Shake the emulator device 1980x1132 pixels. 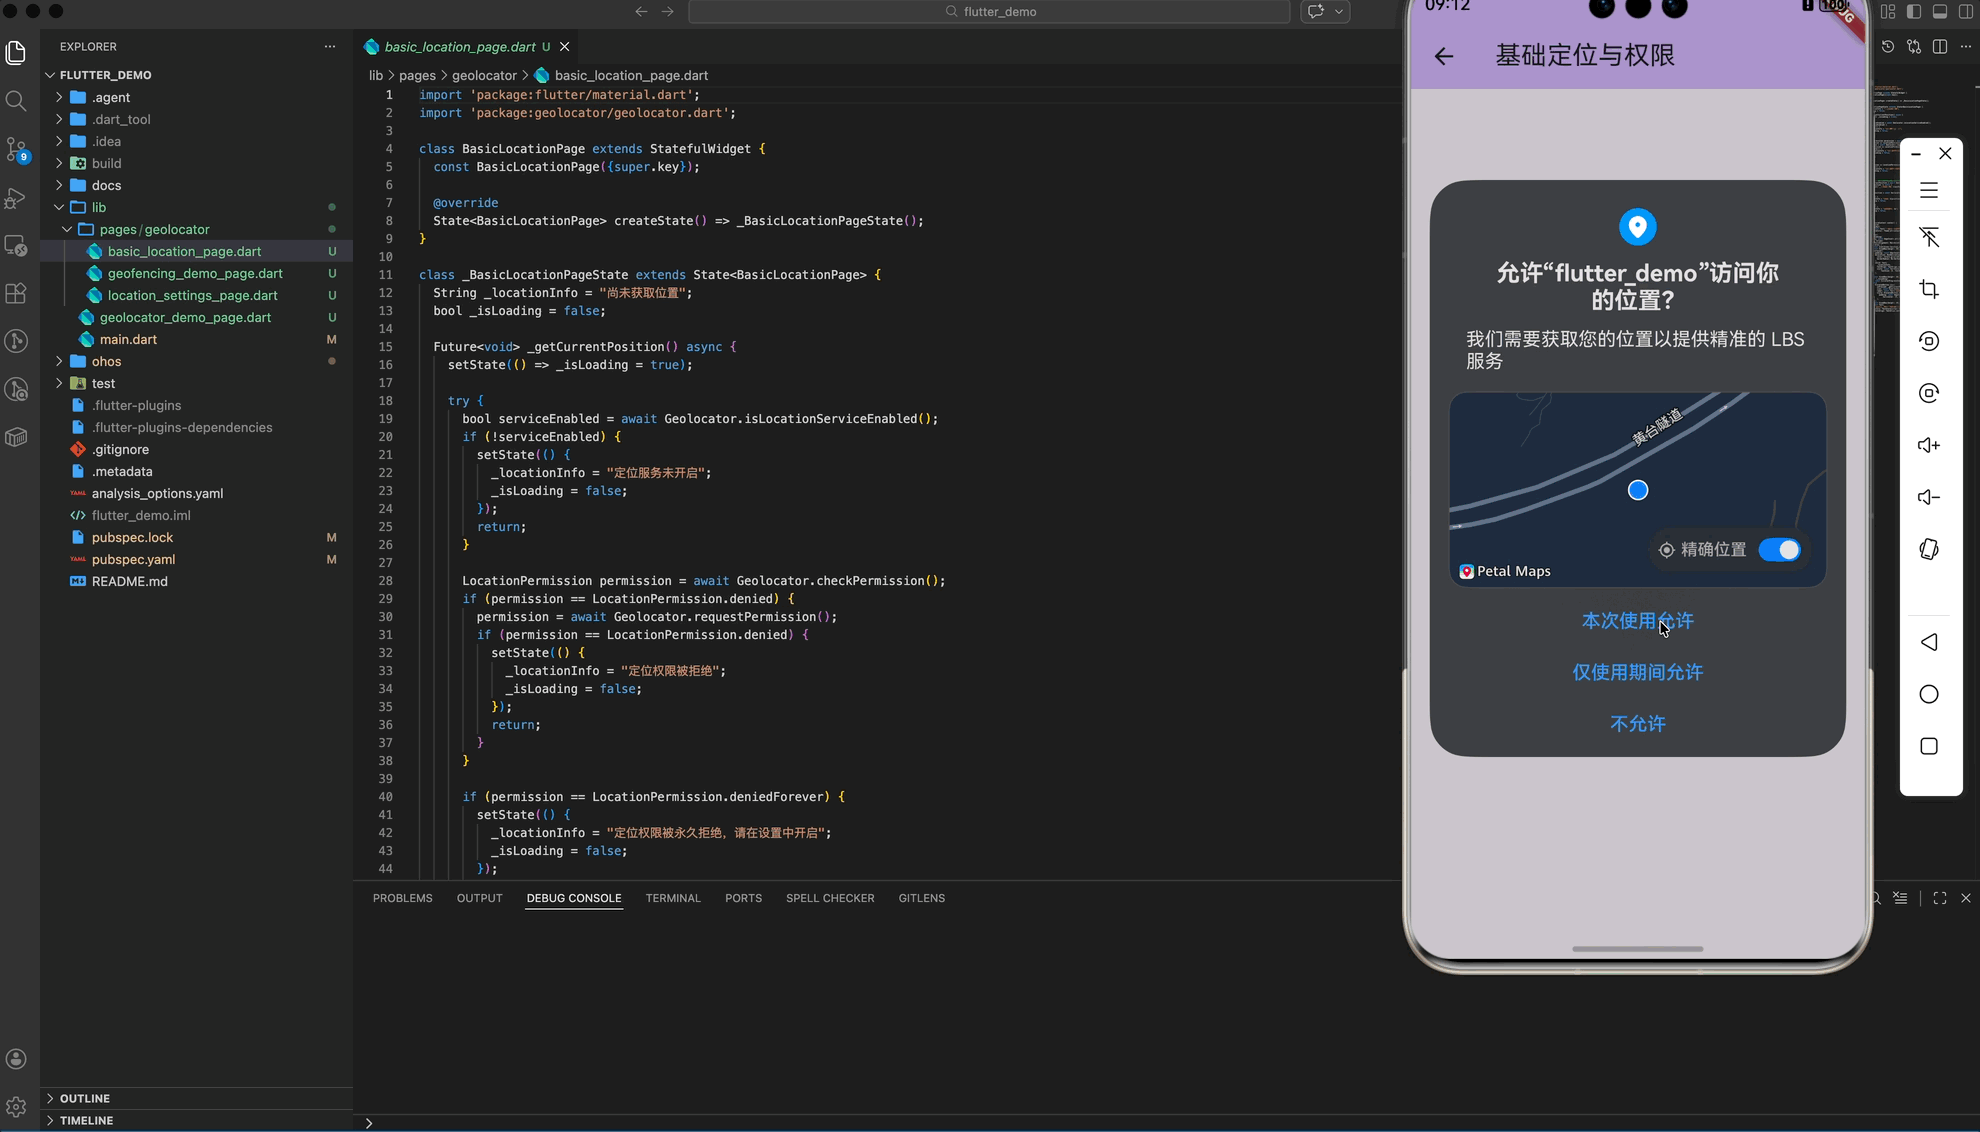click(1929, 549)
